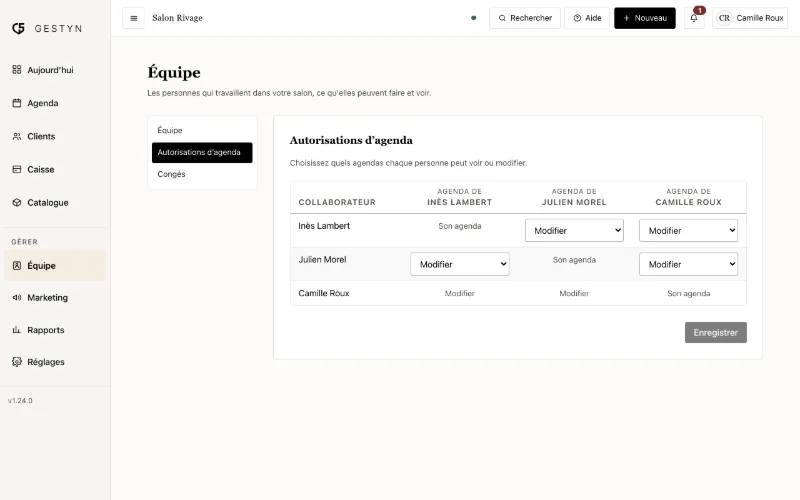800x500 pixels.
Task: Open Agenda from the sidebar
Action: click(55, 103)
